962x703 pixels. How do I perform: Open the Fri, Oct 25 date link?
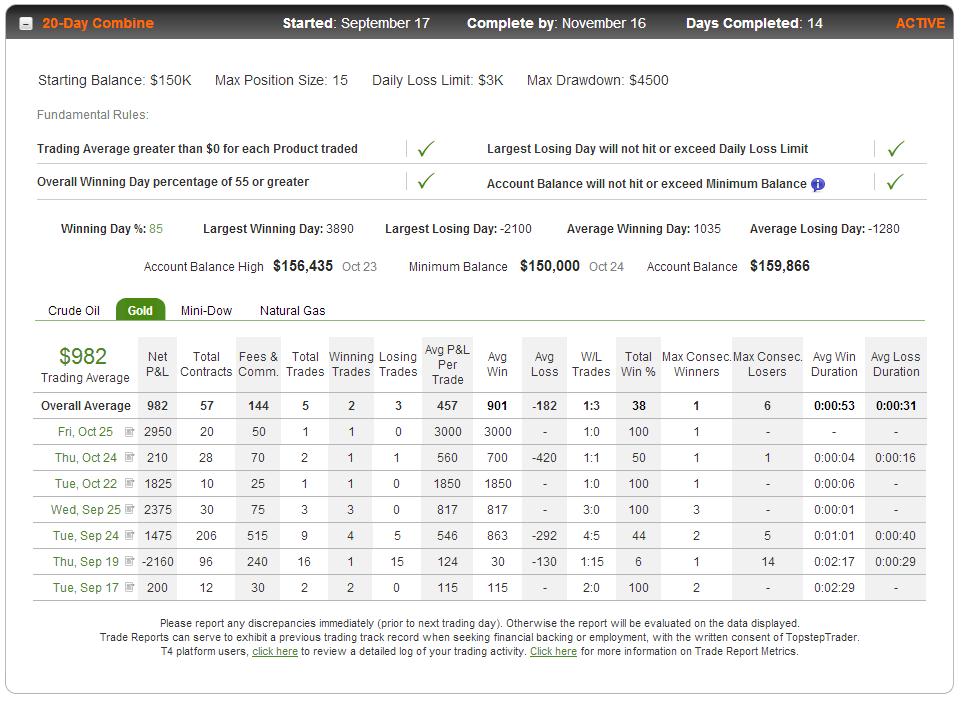point(85,432)
